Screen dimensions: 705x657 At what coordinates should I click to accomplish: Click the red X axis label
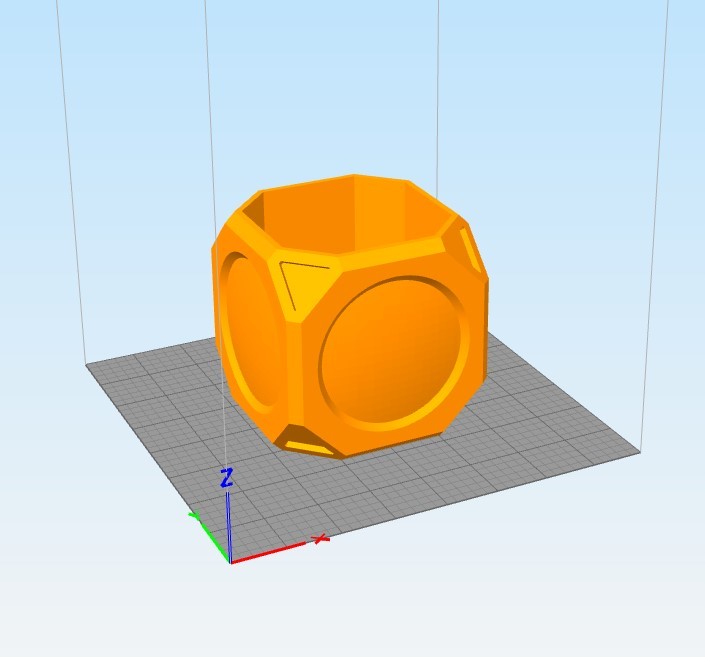click(321, 538)
